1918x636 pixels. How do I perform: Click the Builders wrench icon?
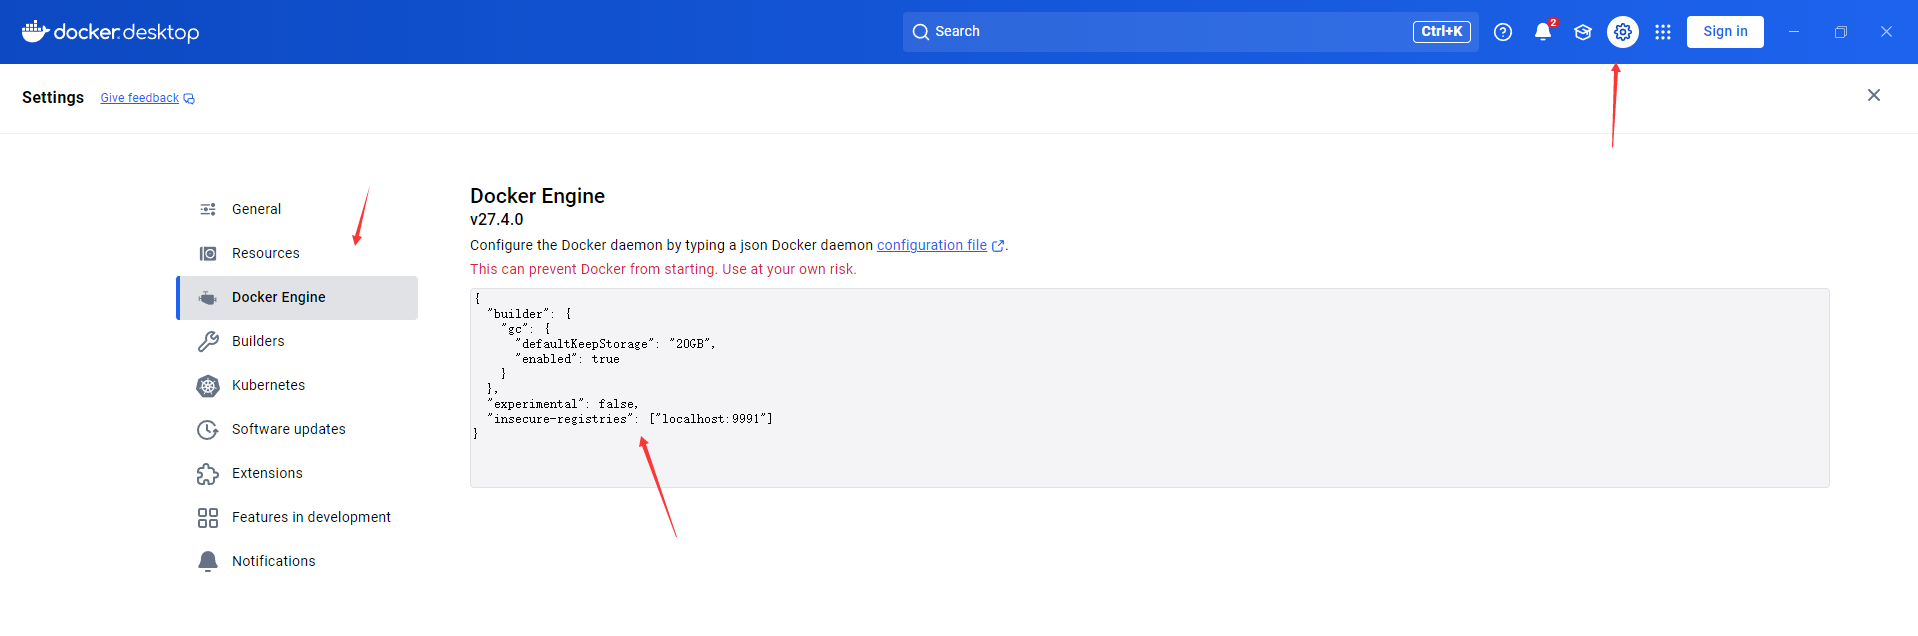tap(208, 341)
